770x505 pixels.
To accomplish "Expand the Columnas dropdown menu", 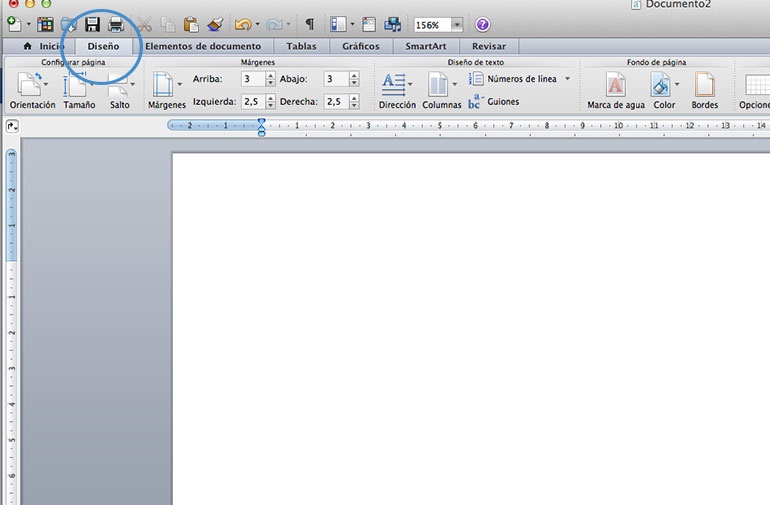I will [x=441, y=90].
